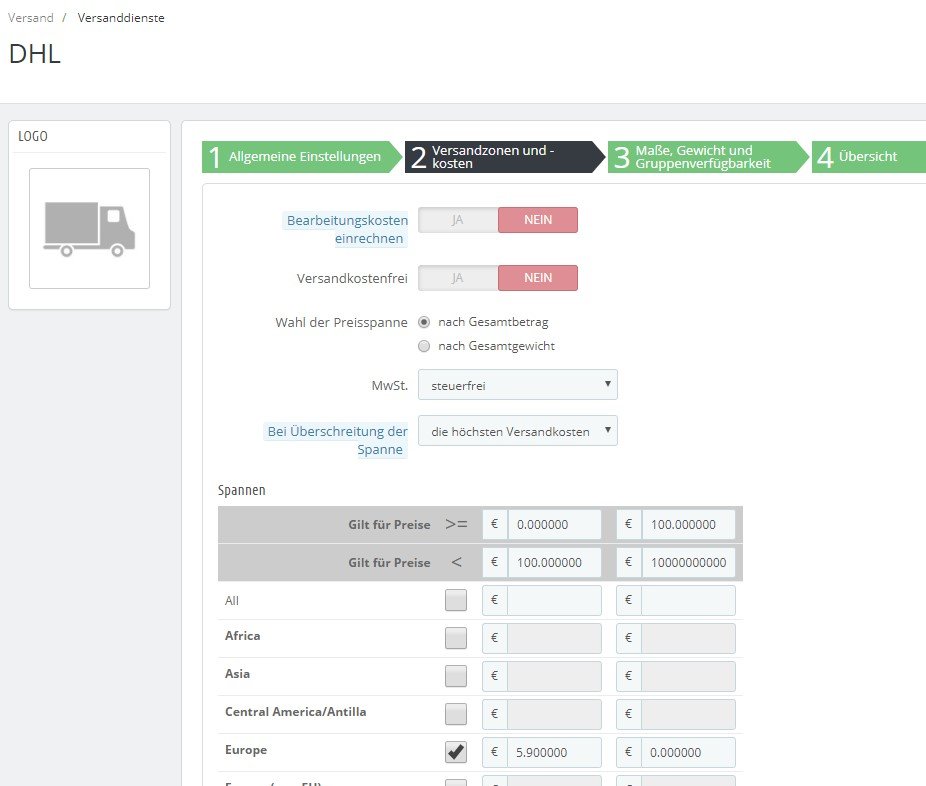
Task: Check the Asia zone checkbox
Action: click(456, 676)
